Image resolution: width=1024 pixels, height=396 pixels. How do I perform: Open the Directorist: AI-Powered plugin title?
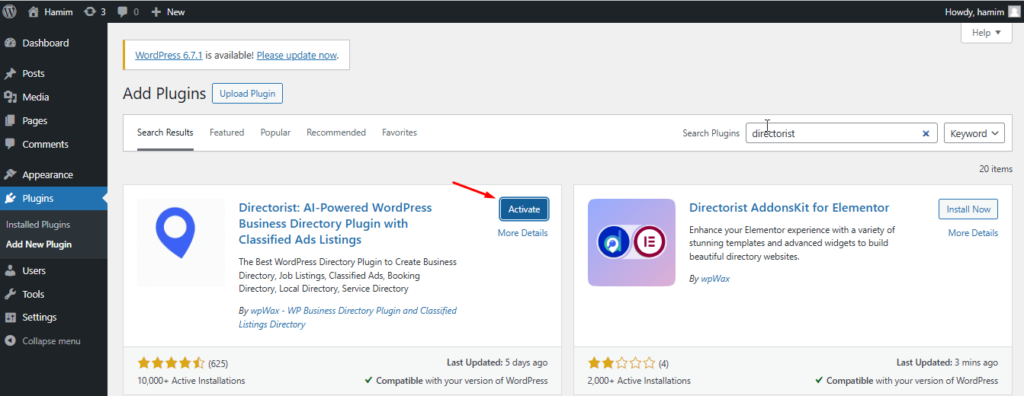[x=336, y=223]
